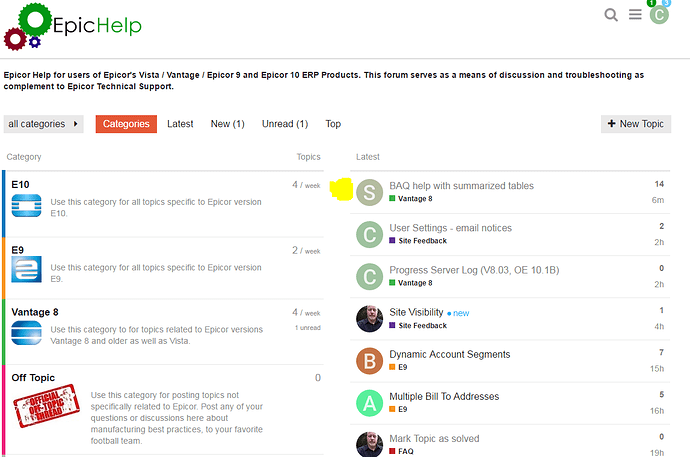This screenshot has width=690, height=457.
Task: Click the green C user avatar
Action: pos(659,15)
